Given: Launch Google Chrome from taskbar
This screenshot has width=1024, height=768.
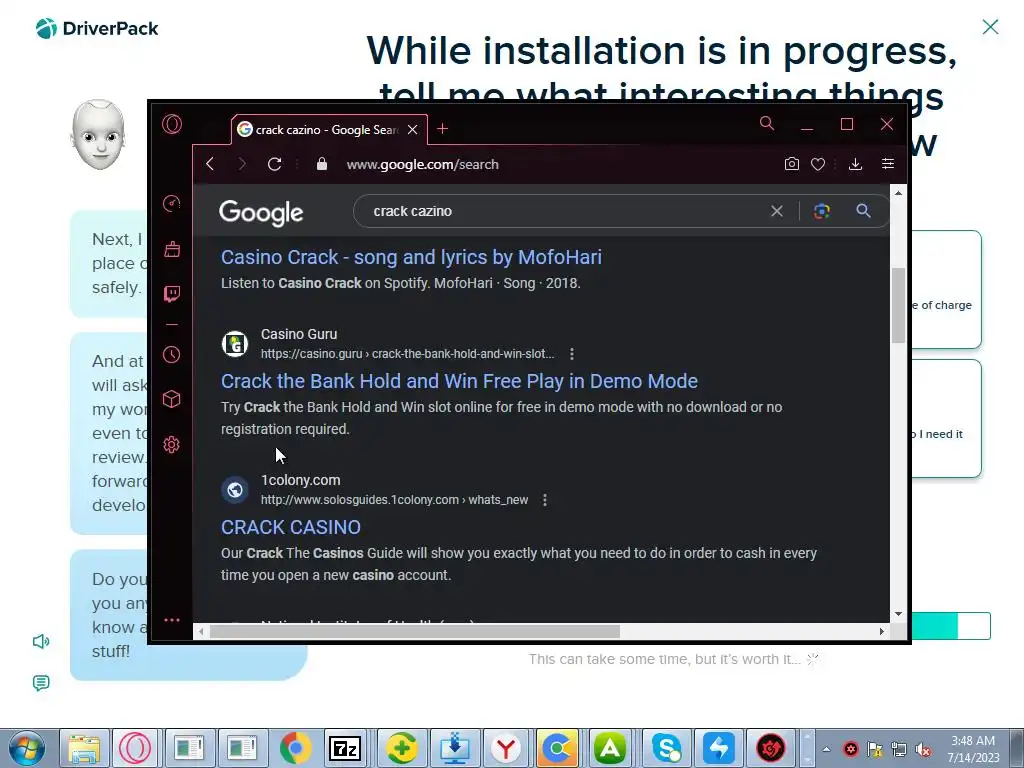Looking at the screenshot, I should [295, 748].
